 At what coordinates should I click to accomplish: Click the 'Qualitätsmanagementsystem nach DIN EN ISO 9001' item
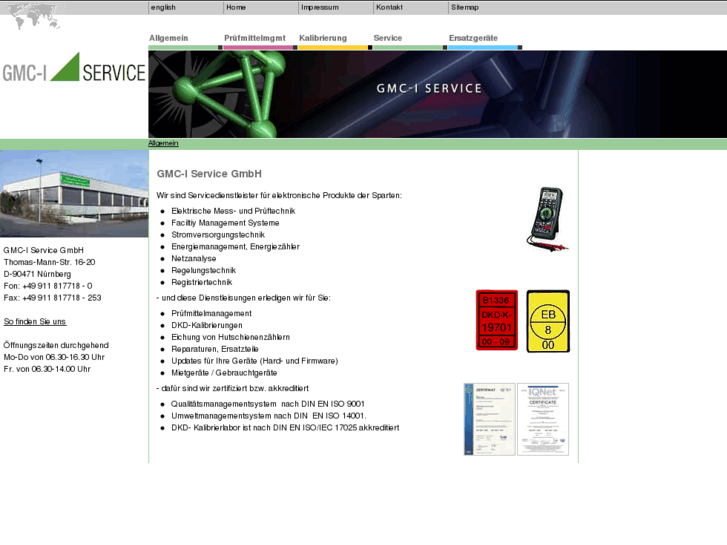(x=268, y=404)
